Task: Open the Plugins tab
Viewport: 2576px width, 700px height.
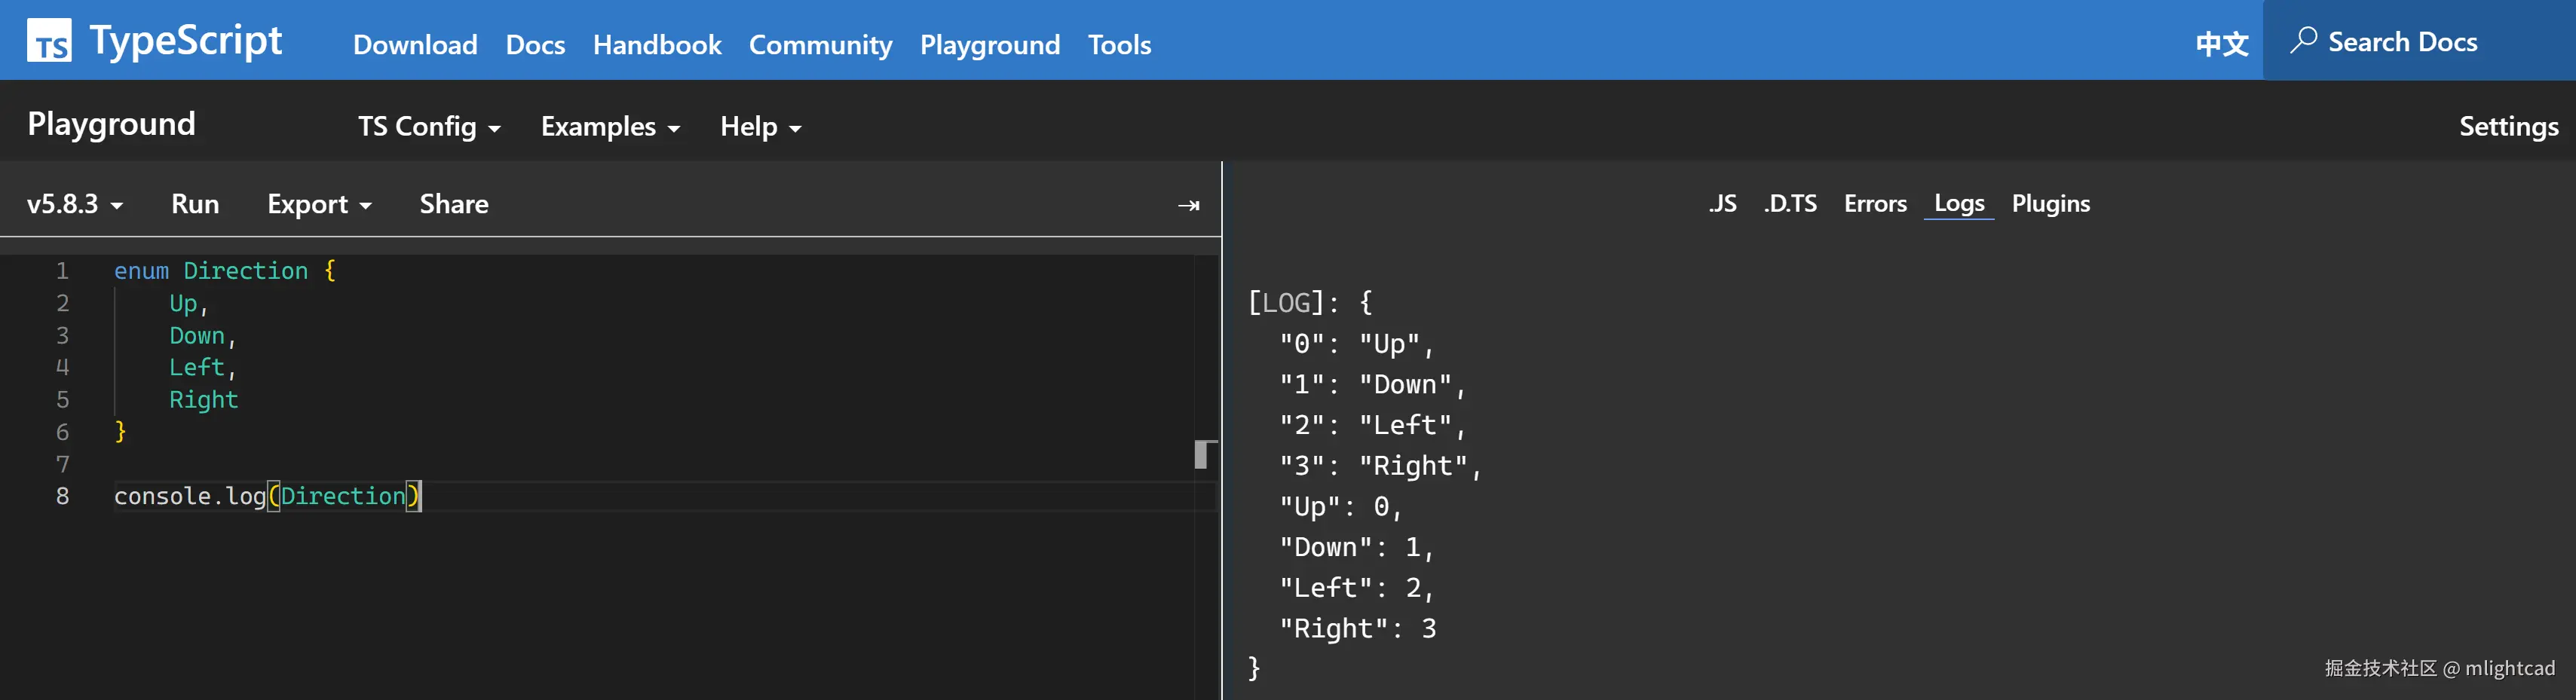Action: (x=2051, y=204)
